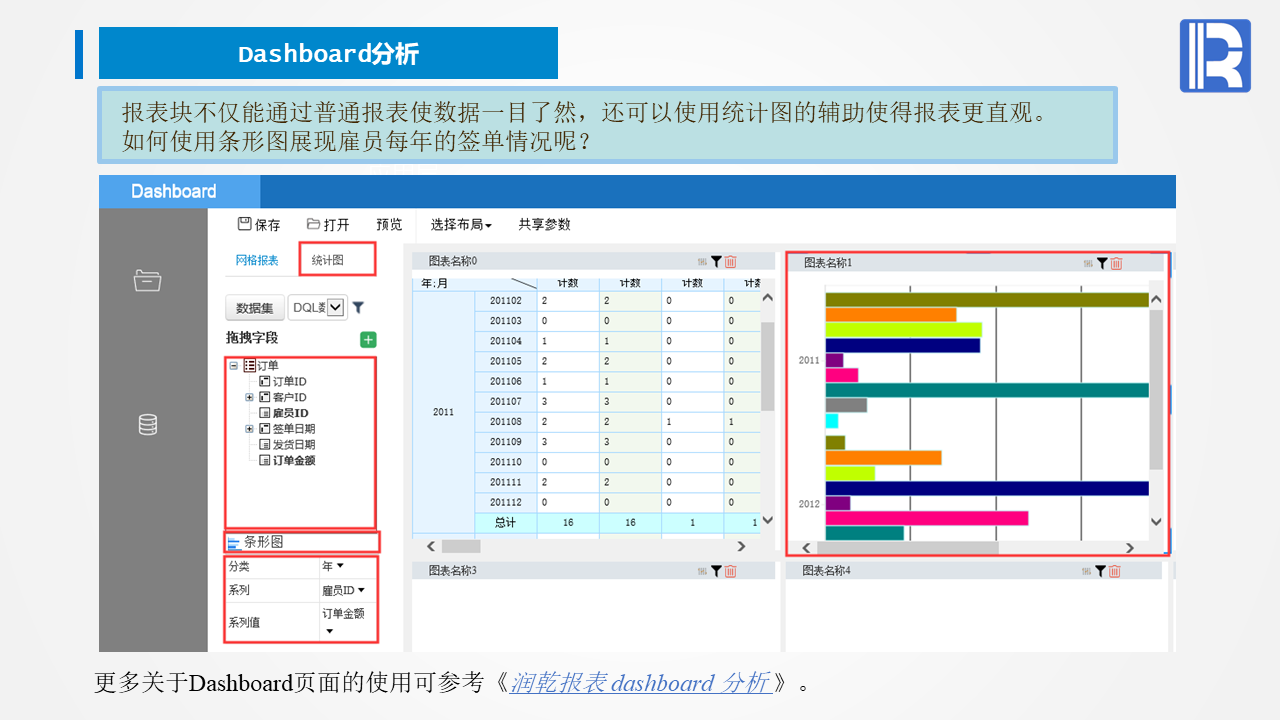Open the 润乾报表 dashboard 分析 link
This screenshot has height=720, width=1280.
(640, 683)
